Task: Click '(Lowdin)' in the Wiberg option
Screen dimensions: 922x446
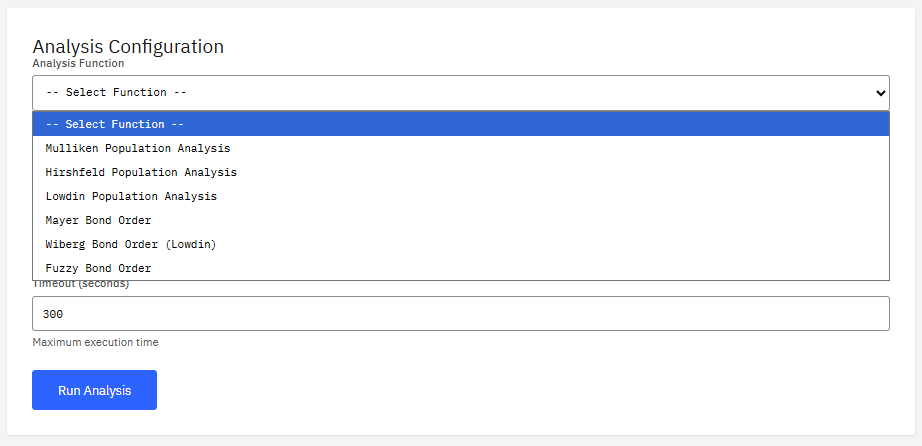Action: click(x=188, y=244)
